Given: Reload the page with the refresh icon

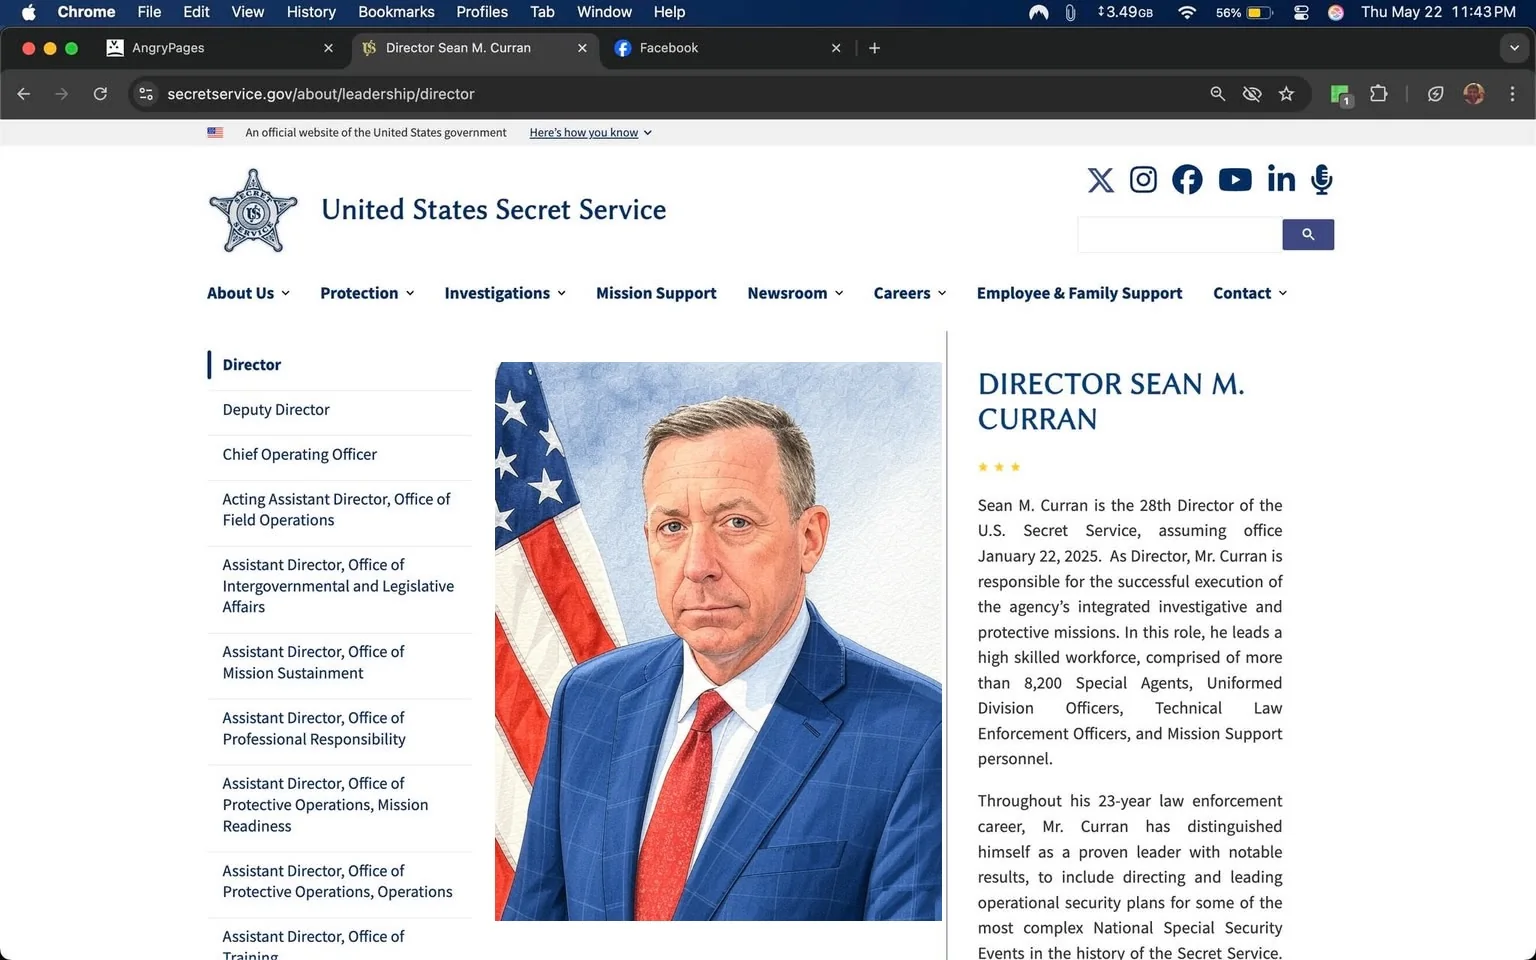Looking at the screenshot, I should (100, 94).
